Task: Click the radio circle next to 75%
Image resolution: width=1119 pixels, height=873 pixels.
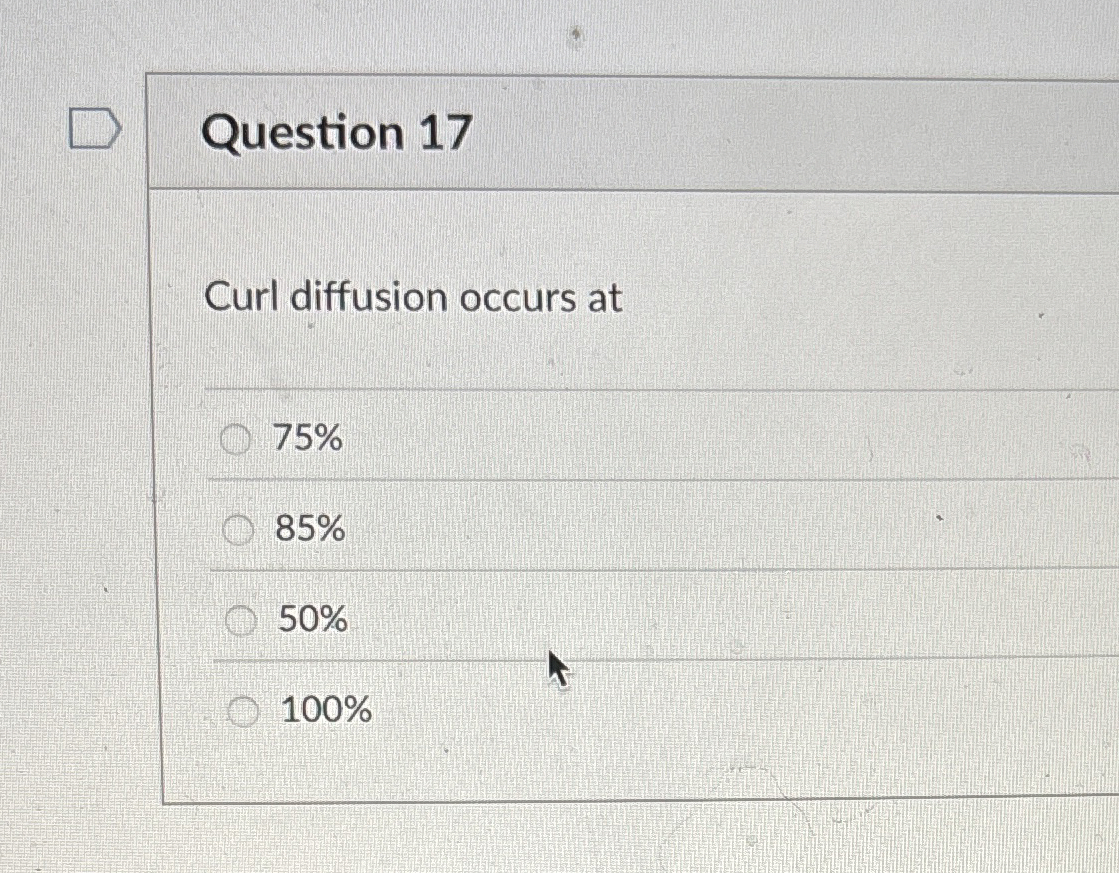Action: 238,438
